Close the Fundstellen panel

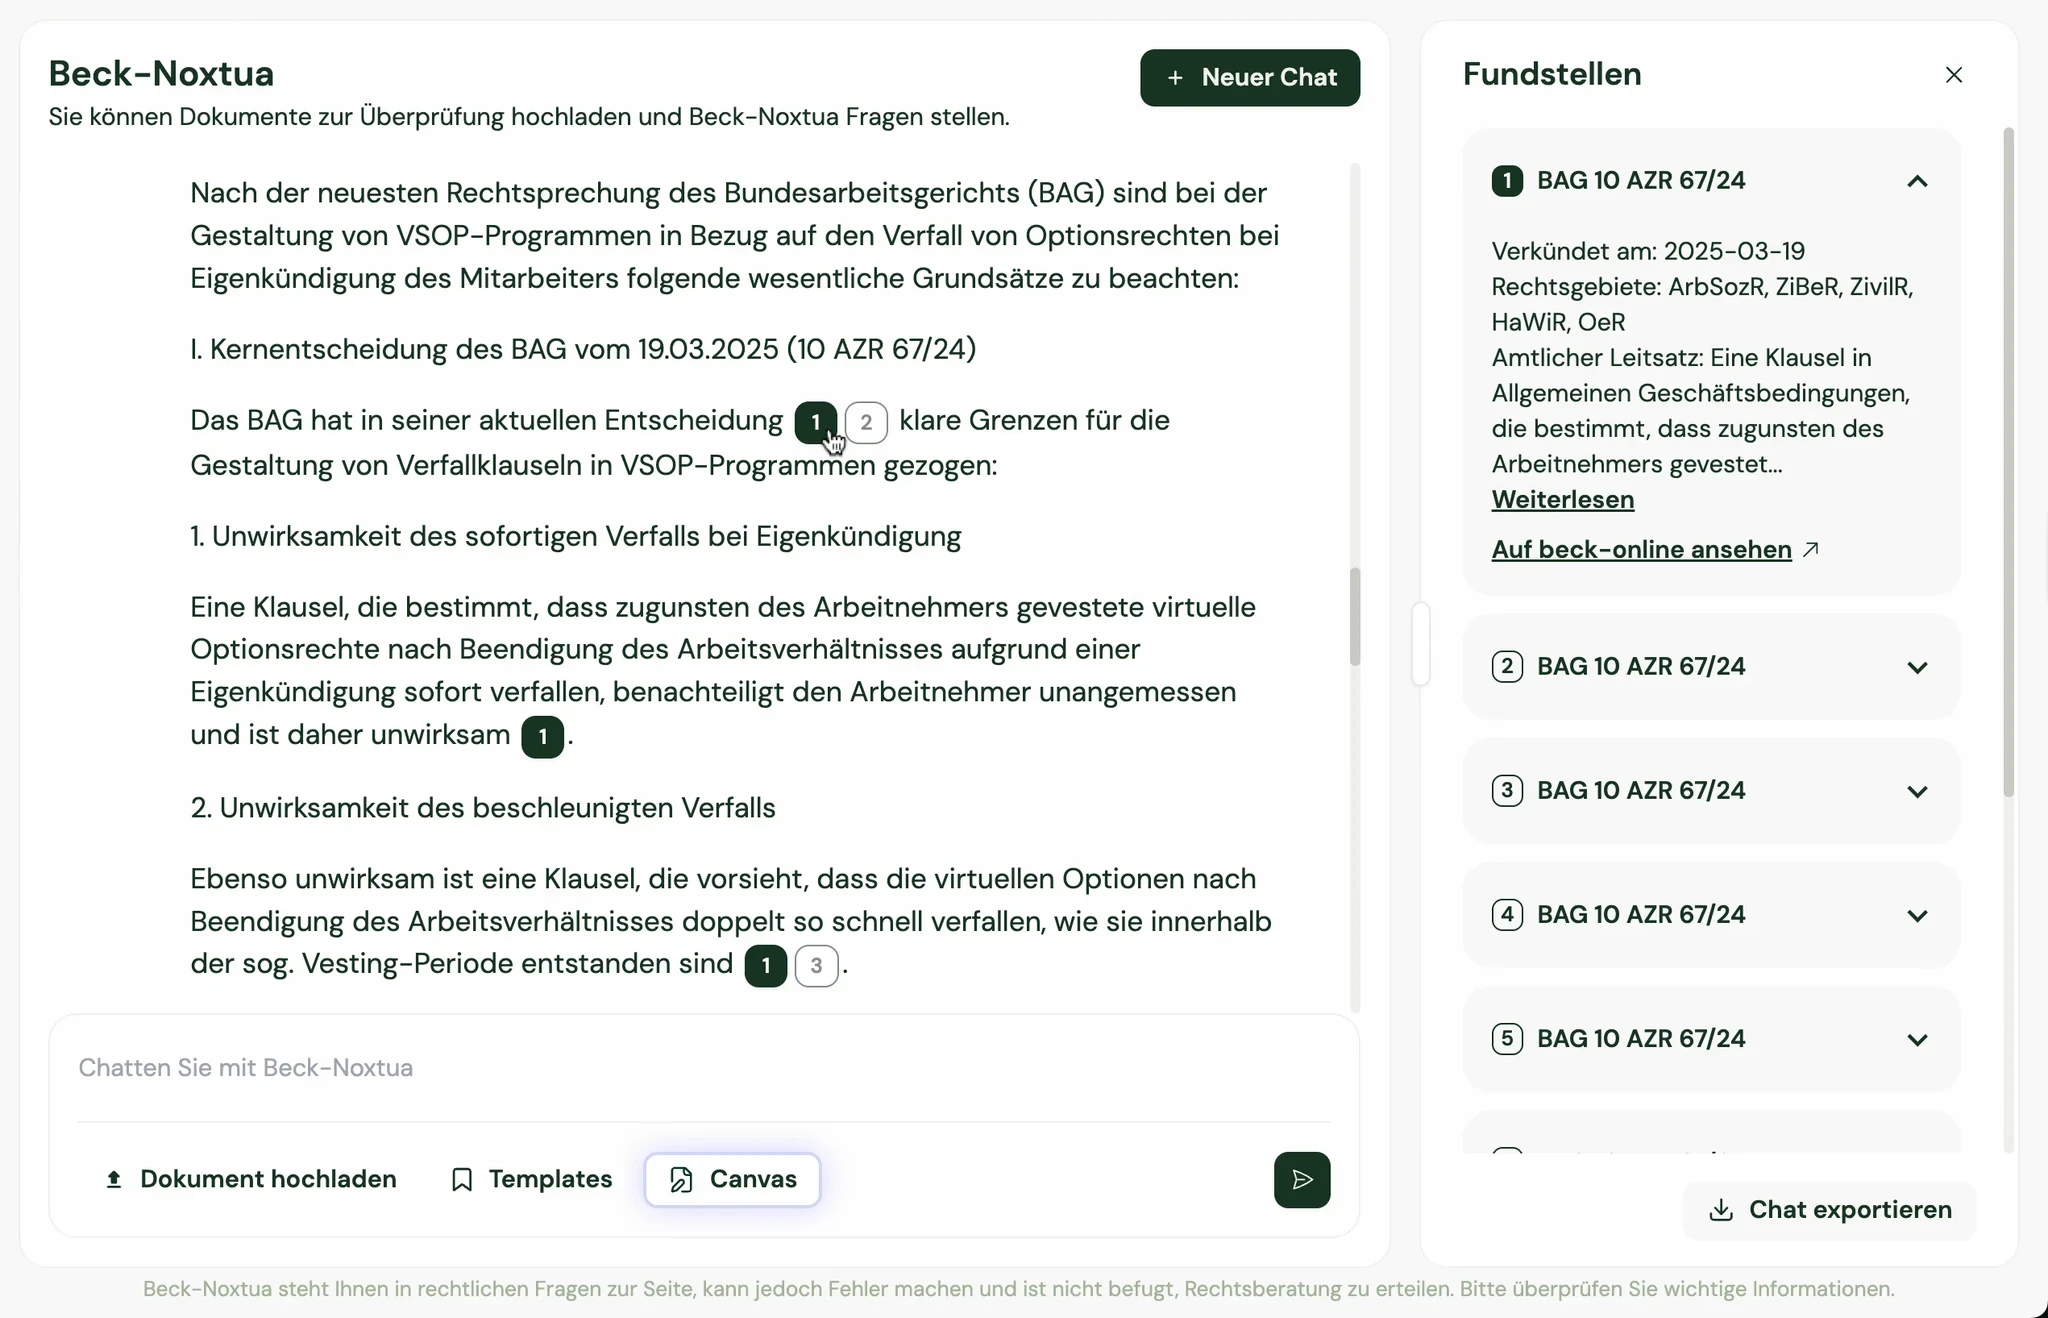[1953, 75]
